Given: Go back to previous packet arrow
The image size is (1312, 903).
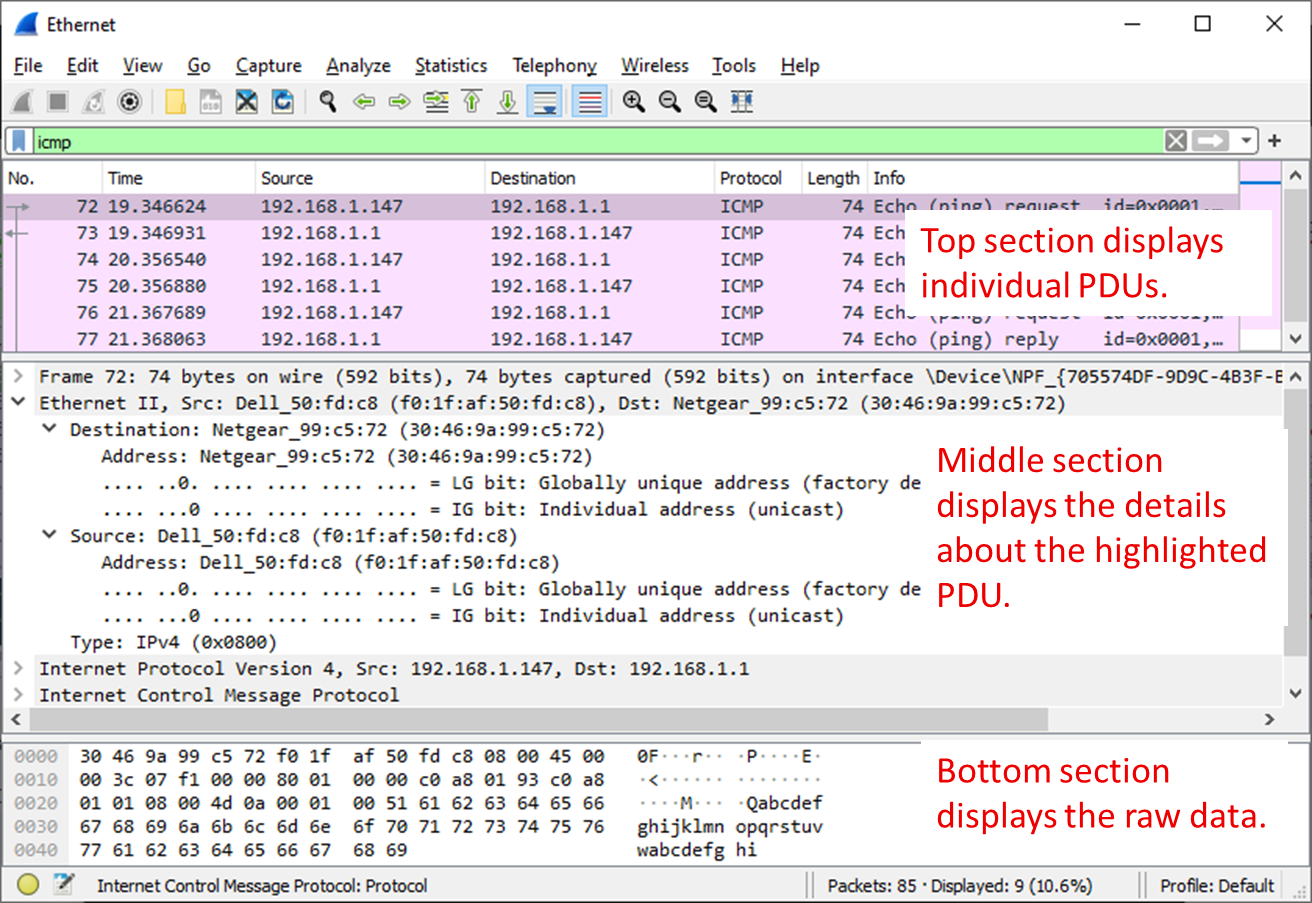Looking at the screenshot, I should (x=363, y=101).
